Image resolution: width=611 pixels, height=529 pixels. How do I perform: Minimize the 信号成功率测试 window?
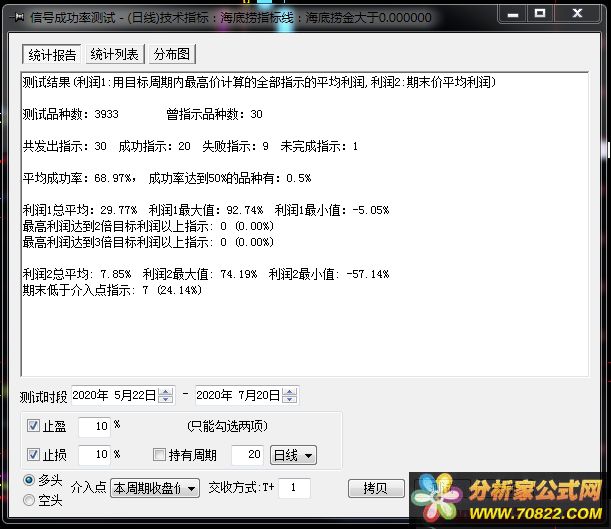click(513, 14)
